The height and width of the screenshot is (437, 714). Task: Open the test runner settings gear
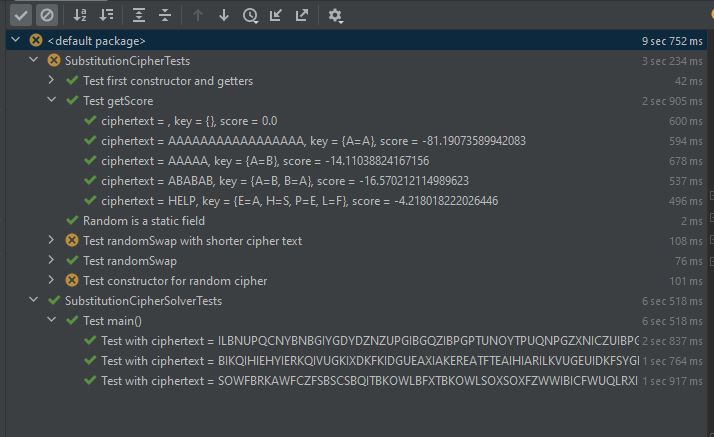point(335,15)
